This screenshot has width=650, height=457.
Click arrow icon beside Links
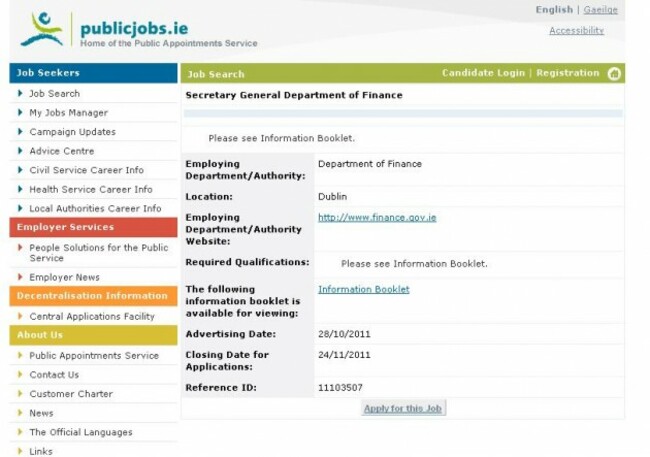pyautogui.click(x=20, y=452)
